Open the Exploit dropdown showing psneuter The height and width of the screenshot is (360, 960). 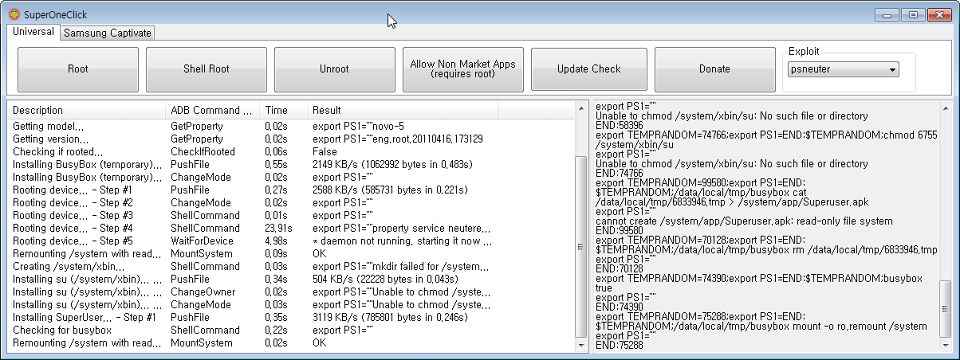point(843,70)
